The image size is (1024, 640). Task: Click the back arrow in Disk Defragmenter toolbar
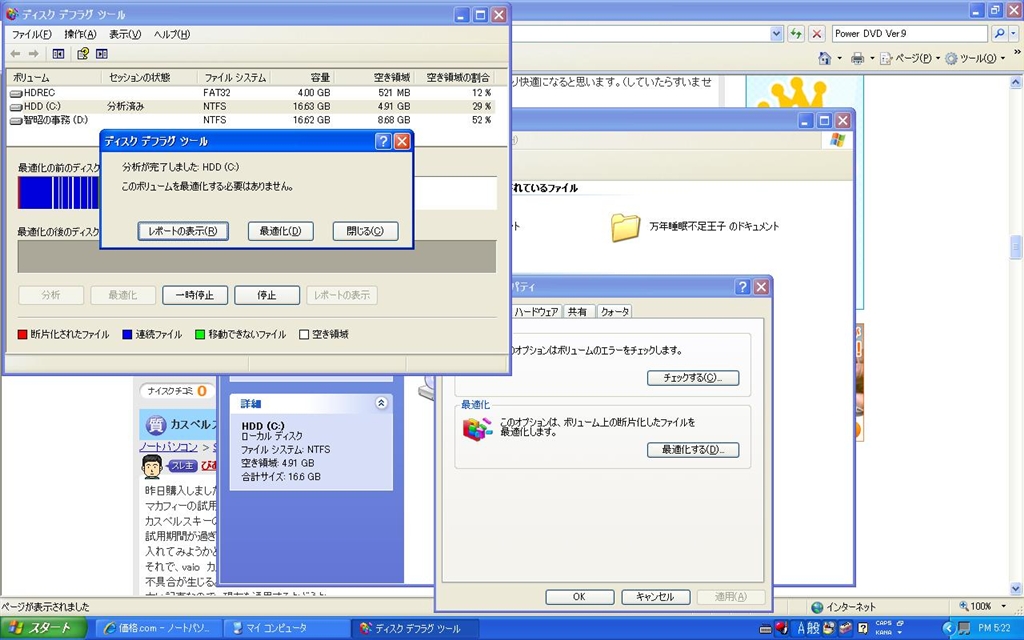click(15, 54)
